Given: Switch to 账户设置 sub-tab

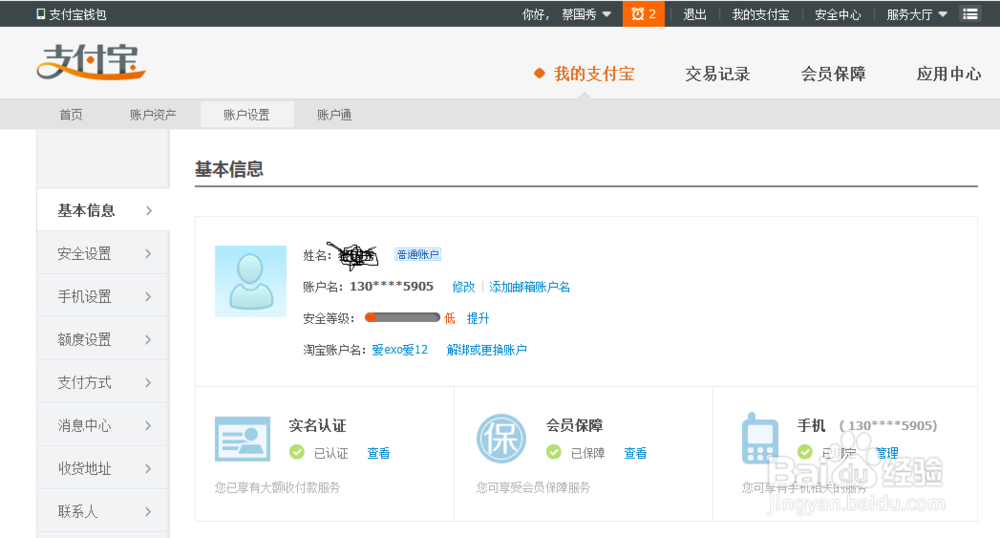Looking at the screenshot, I should pos(247,115).
